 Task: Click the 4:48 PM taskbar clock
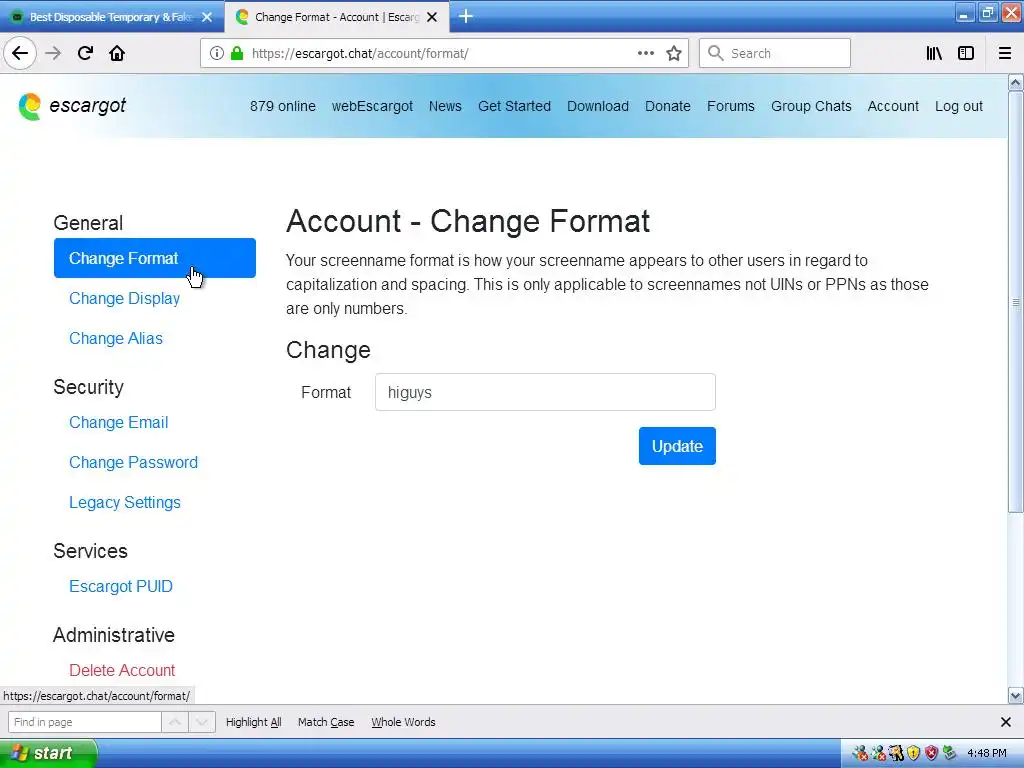click(987, 754)
